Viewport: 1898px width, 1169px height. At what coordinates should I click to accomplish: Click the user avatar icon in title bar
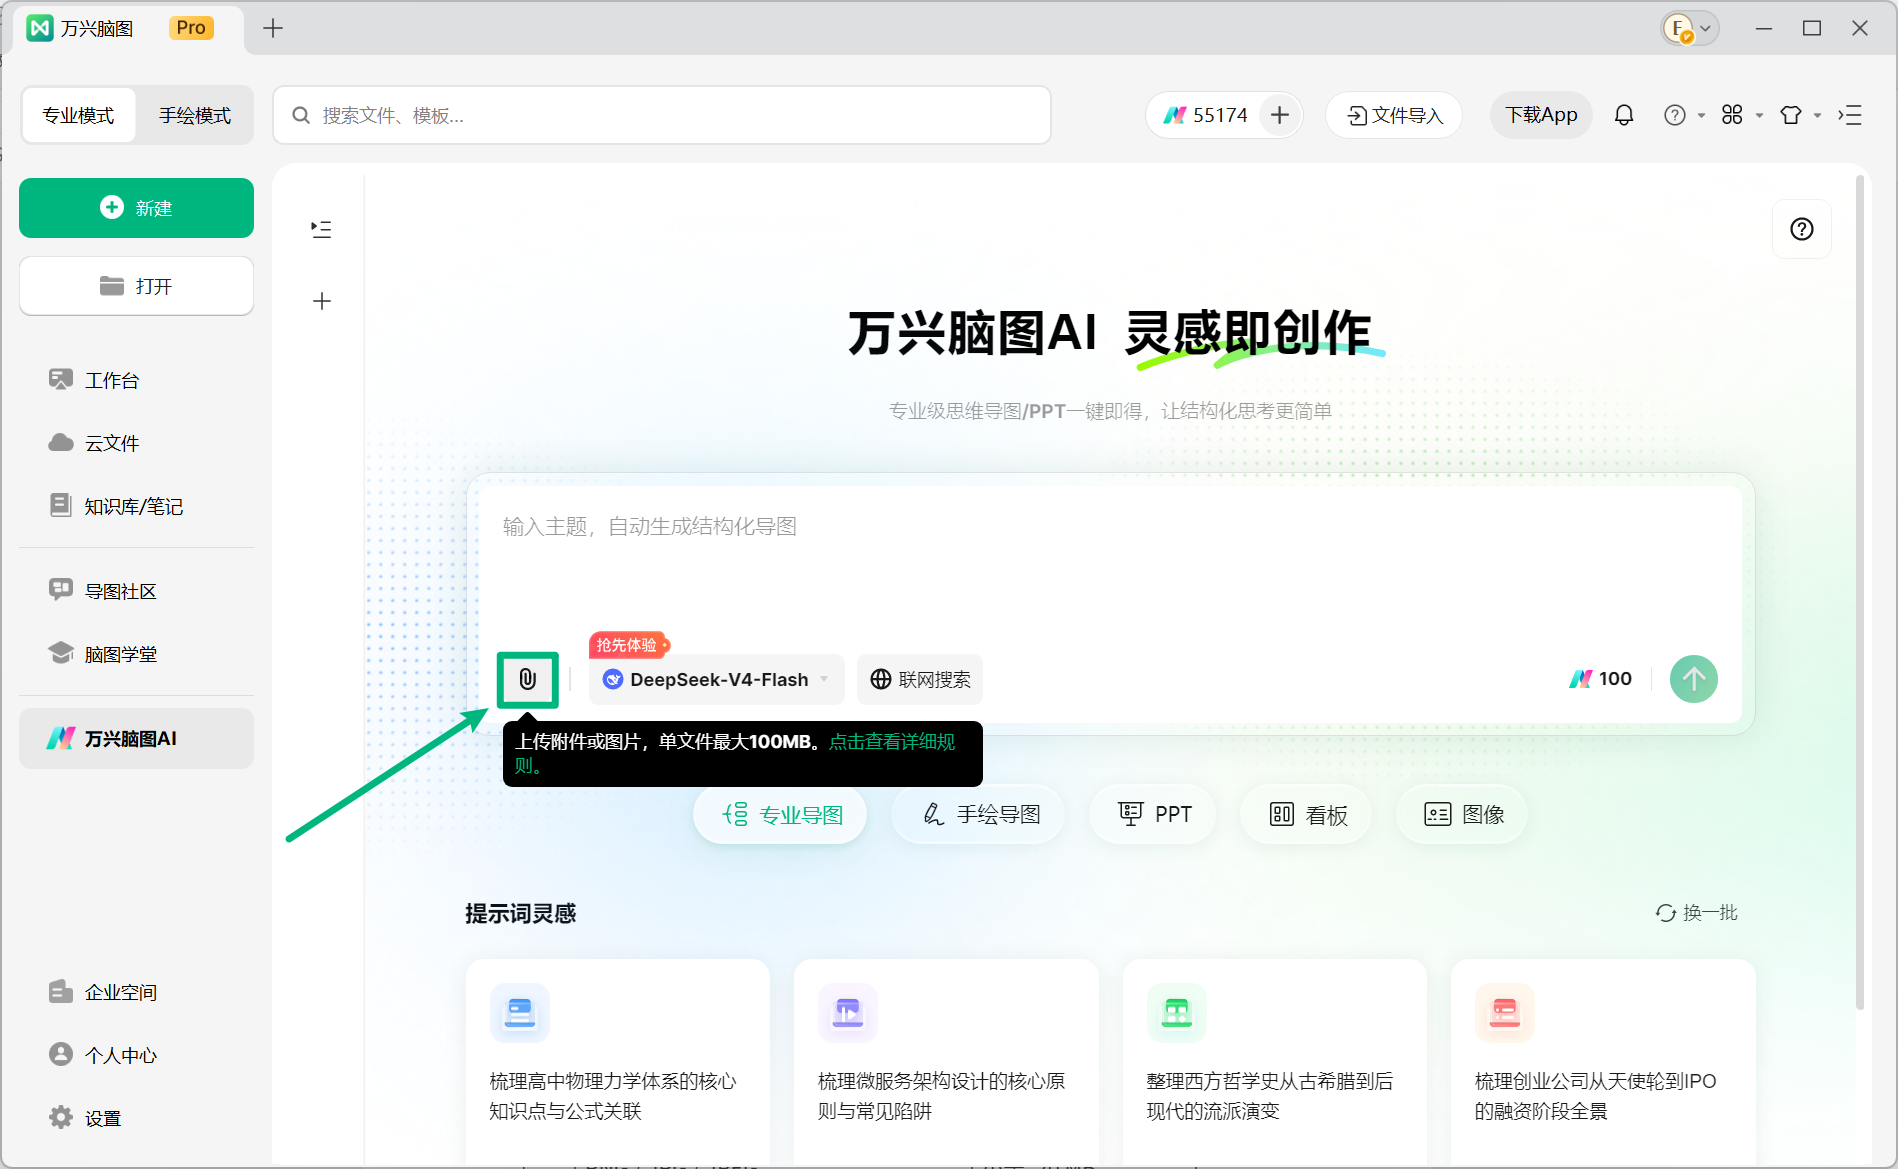[1678, 28]
